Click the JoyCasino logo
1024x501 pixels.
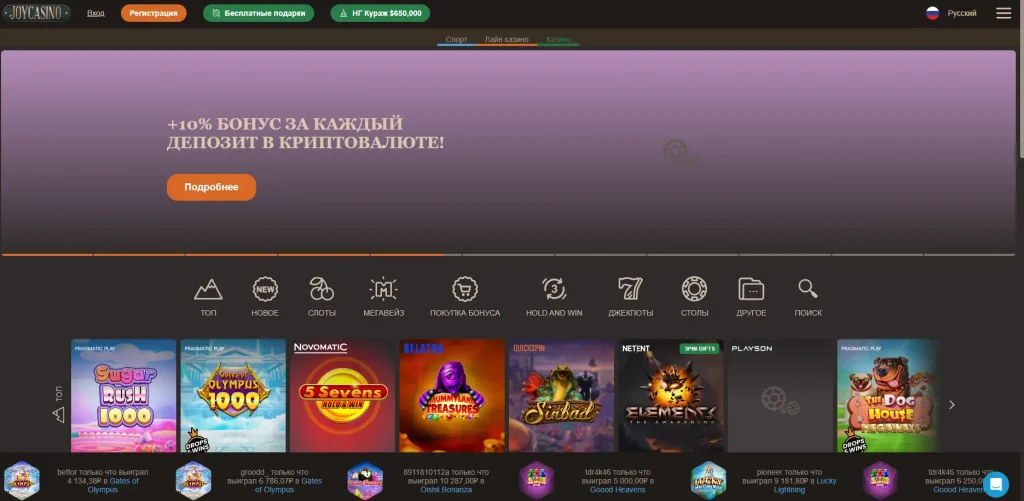click(x=36, y=13)
